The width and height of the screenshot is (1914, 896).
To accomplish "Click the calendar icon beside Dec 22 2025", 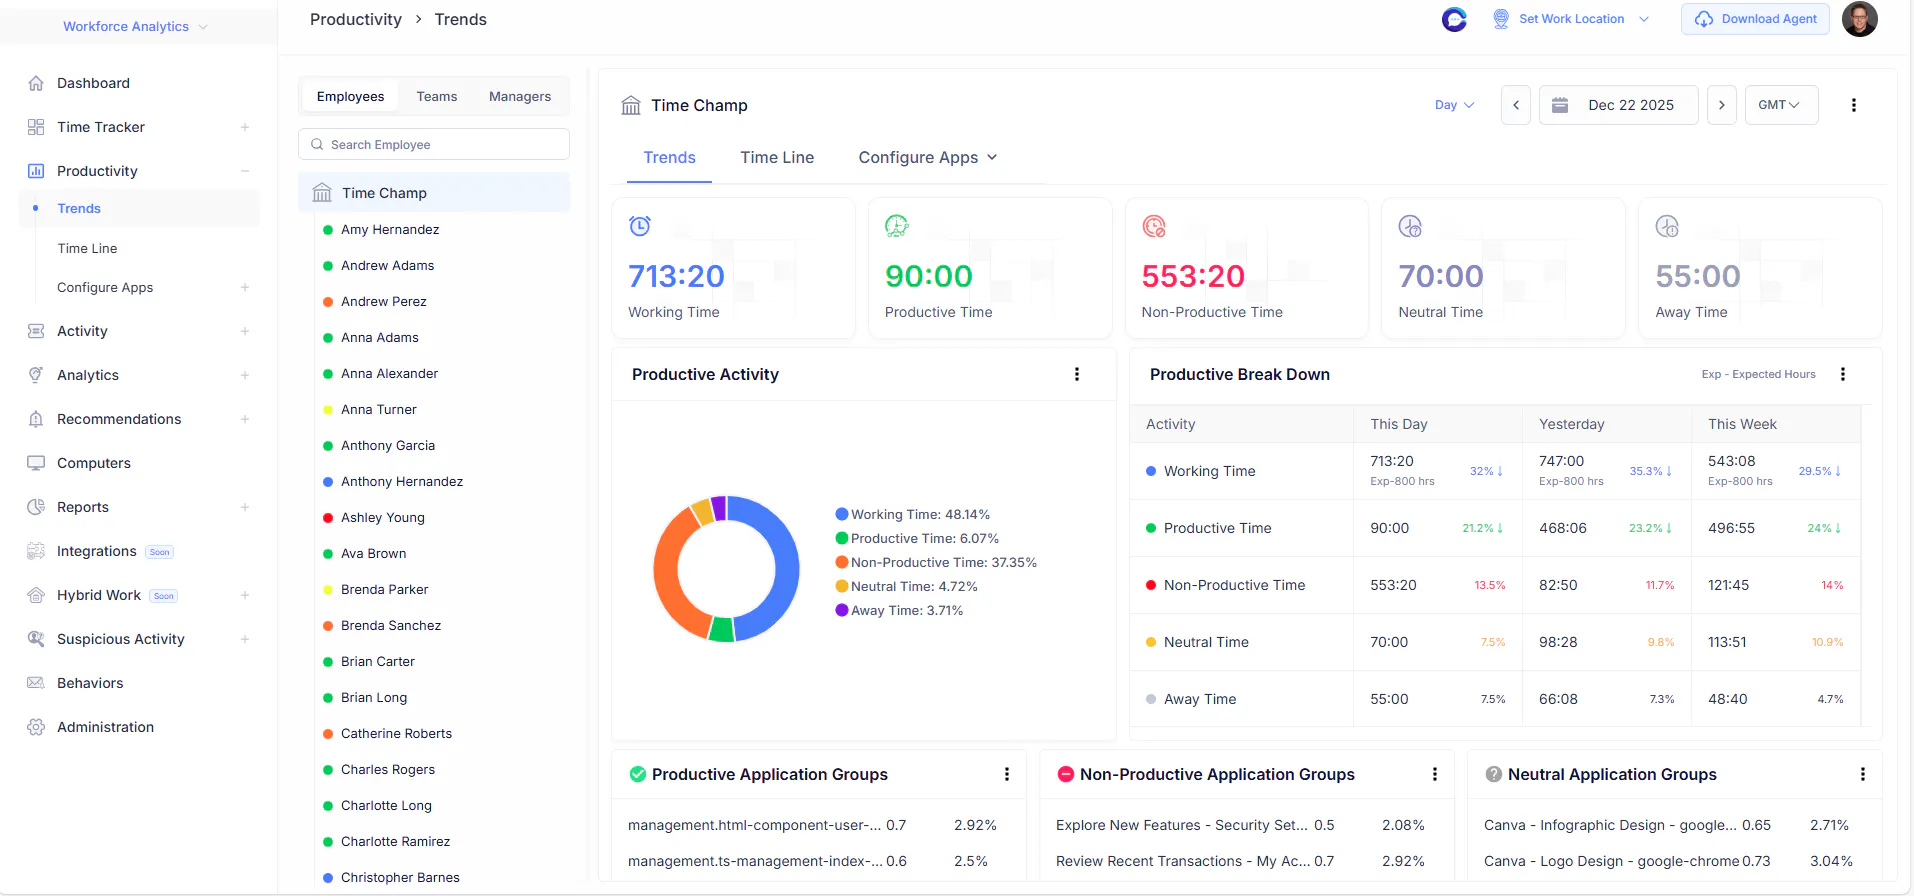I will click(x=1560, y=105).
